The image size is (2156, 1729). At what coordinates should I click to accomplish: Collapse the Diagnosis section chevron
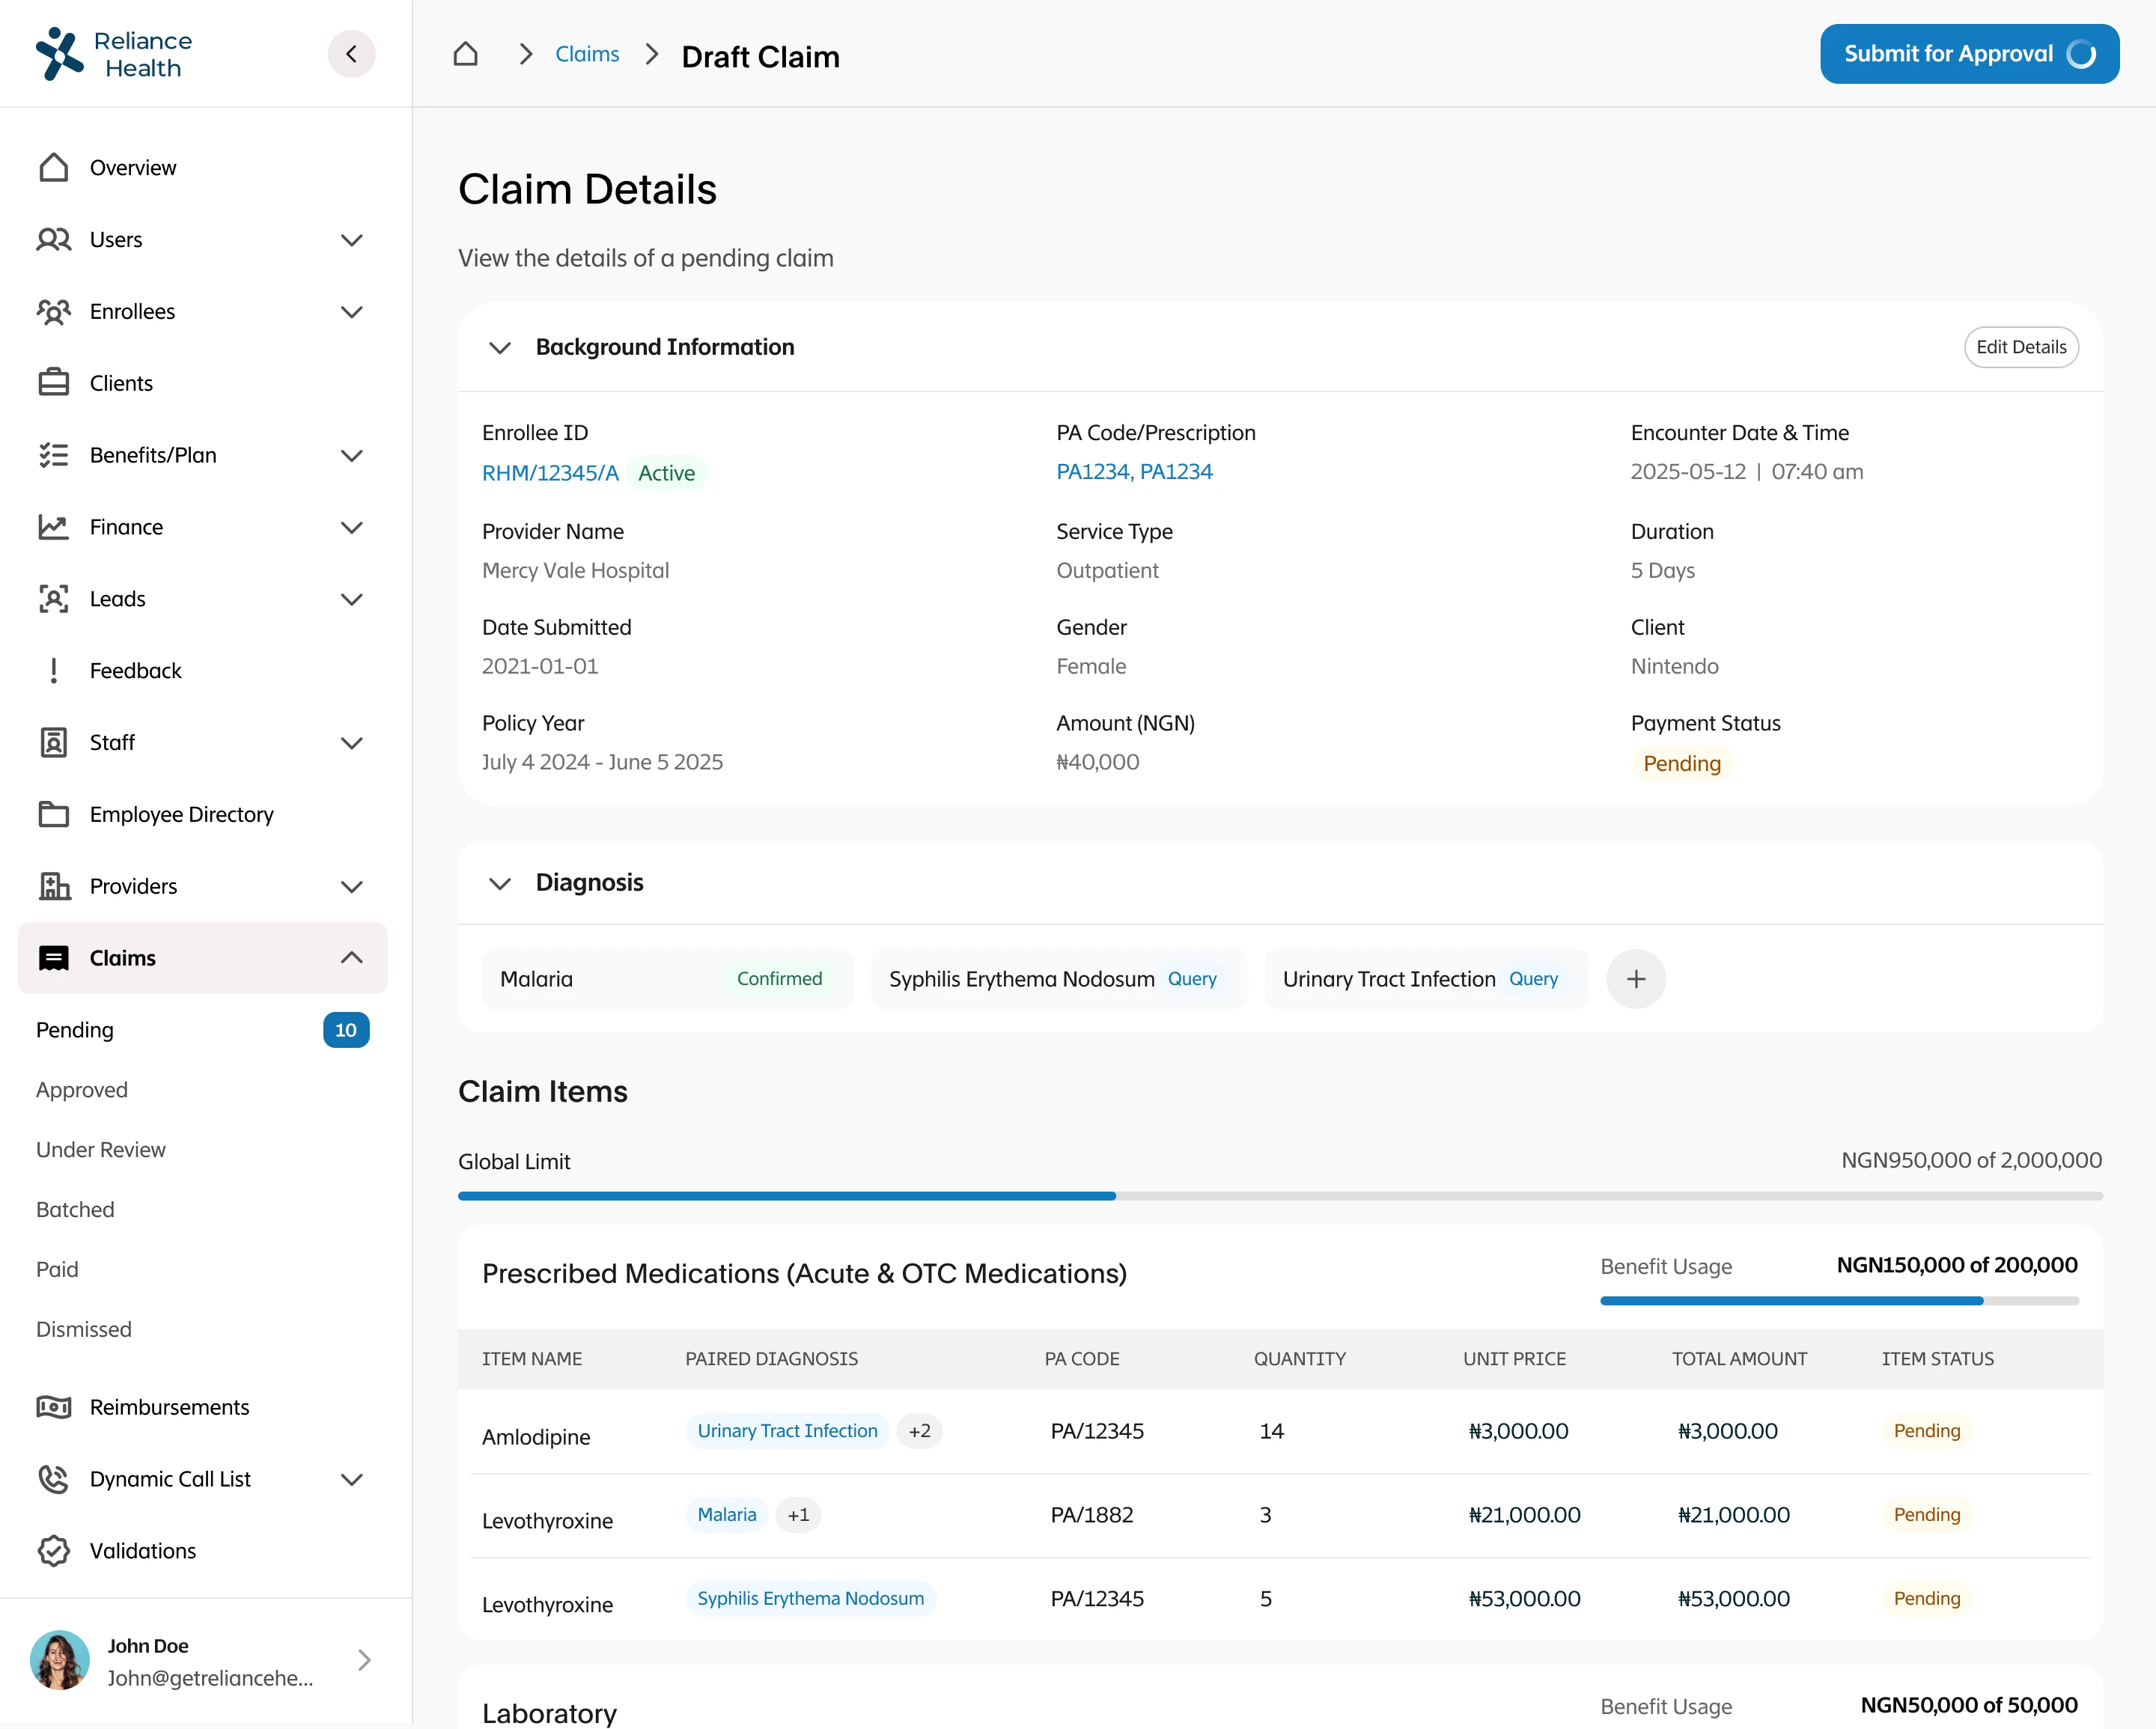(x=500, y=883)
